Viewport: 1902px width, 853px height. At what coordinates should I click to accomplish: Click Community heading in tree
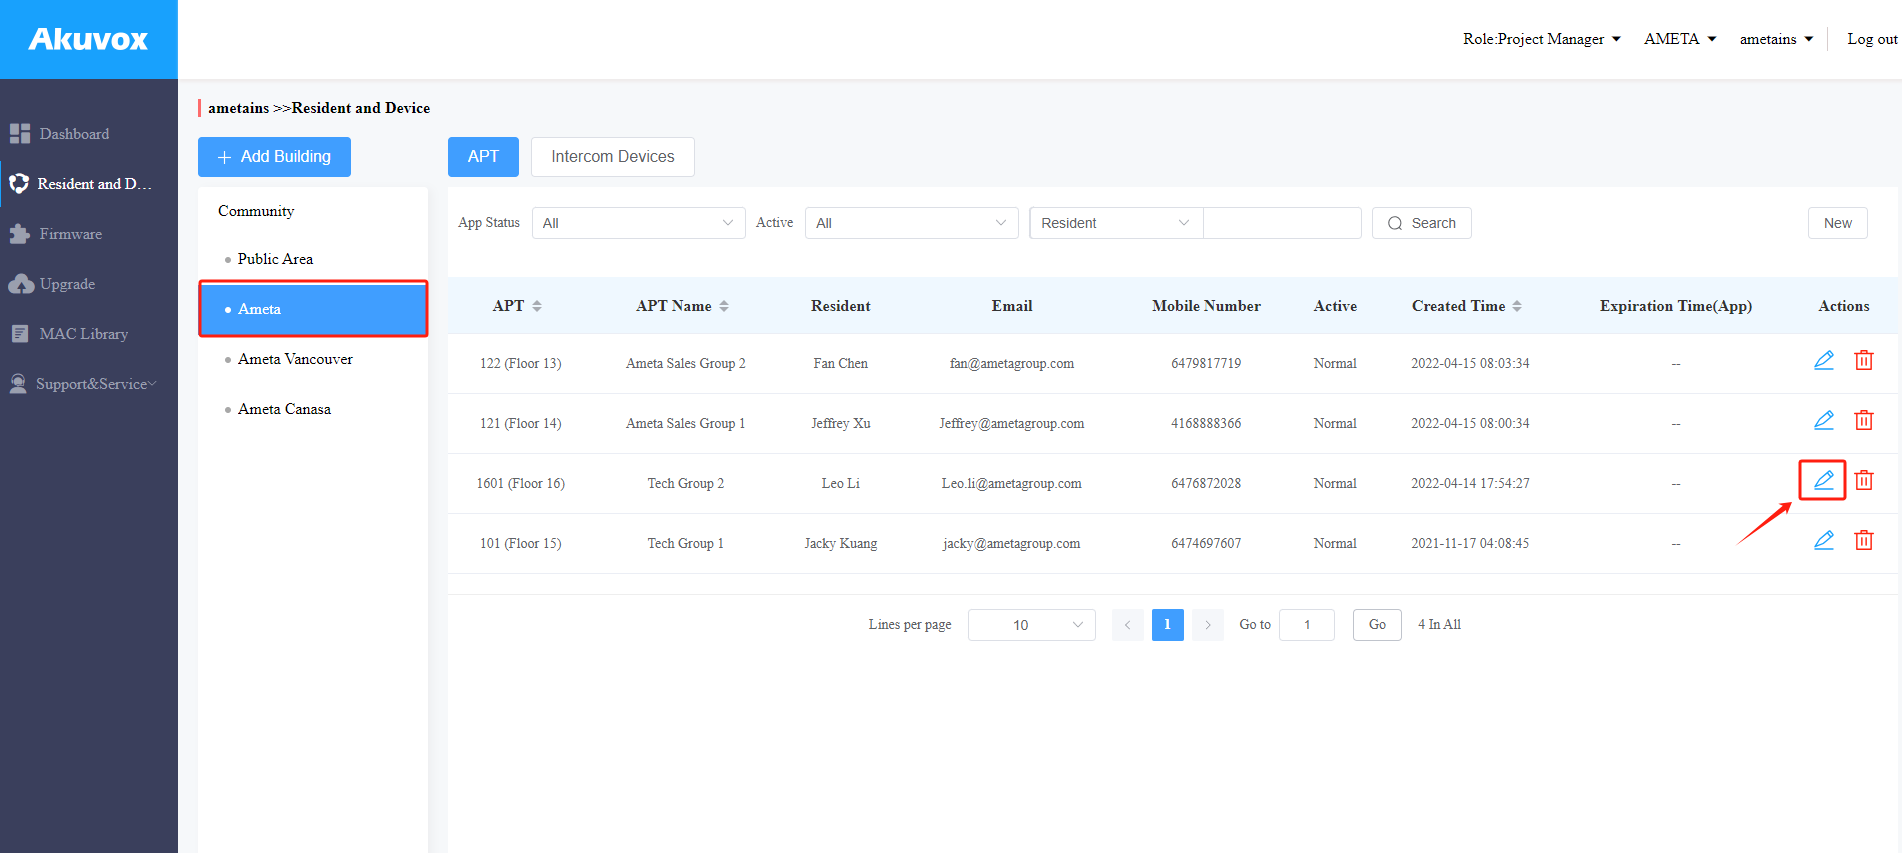(256, 211)
